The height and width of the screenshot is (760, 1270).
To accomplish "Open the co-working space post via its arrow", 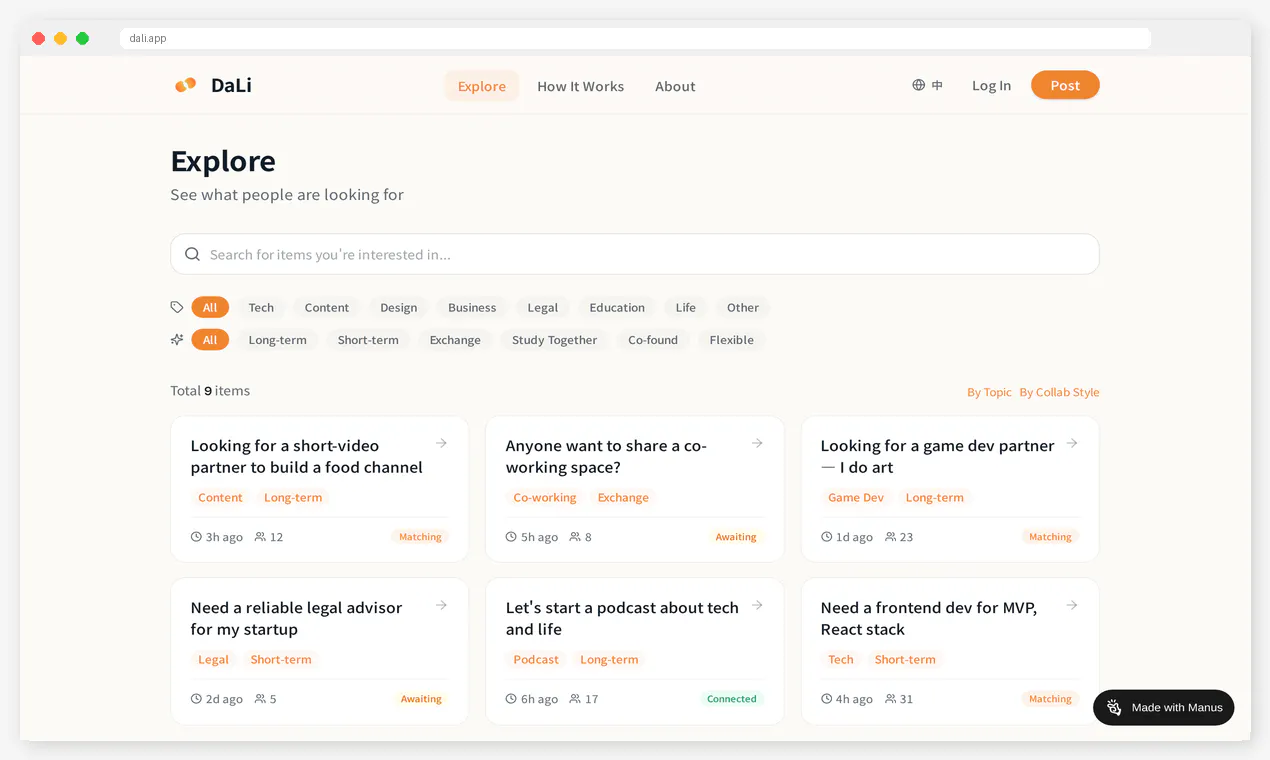I will tap(757, 443).
